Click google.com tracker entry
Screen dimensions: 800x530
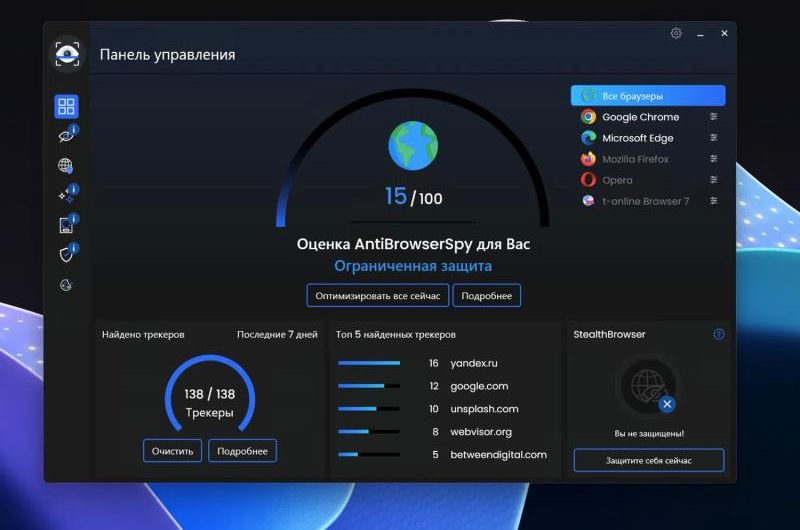pos(479,386)
